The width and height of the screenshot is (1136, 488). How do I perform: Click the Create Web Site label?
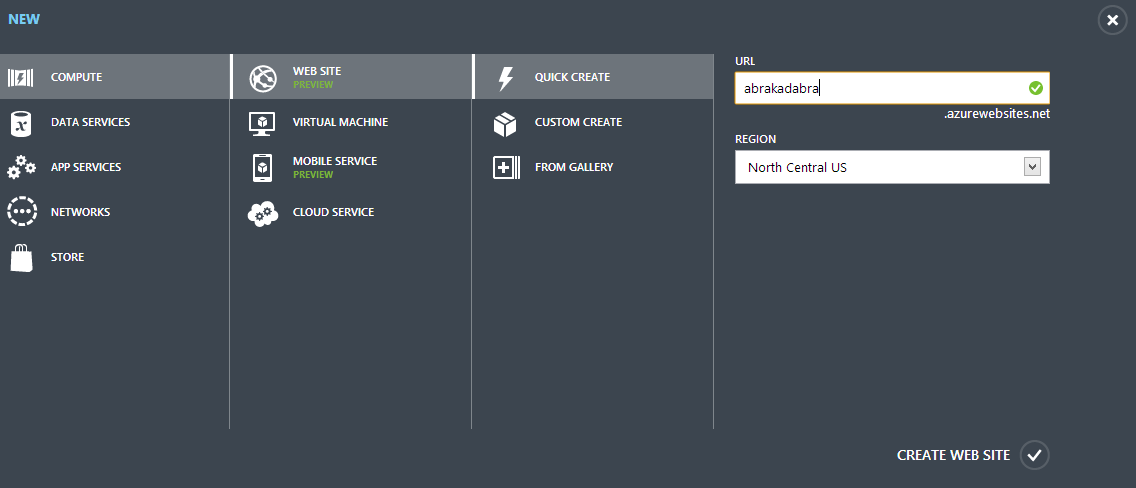pos(953,455)
